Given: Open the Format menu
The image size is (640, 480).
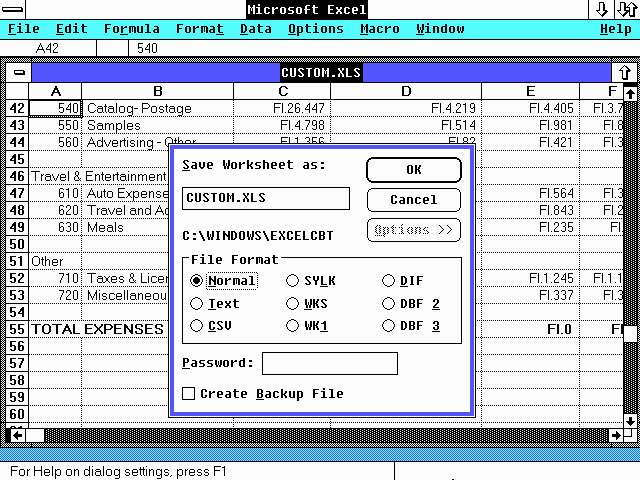Looking at the screenshot, I should click(x=200, y=29).
